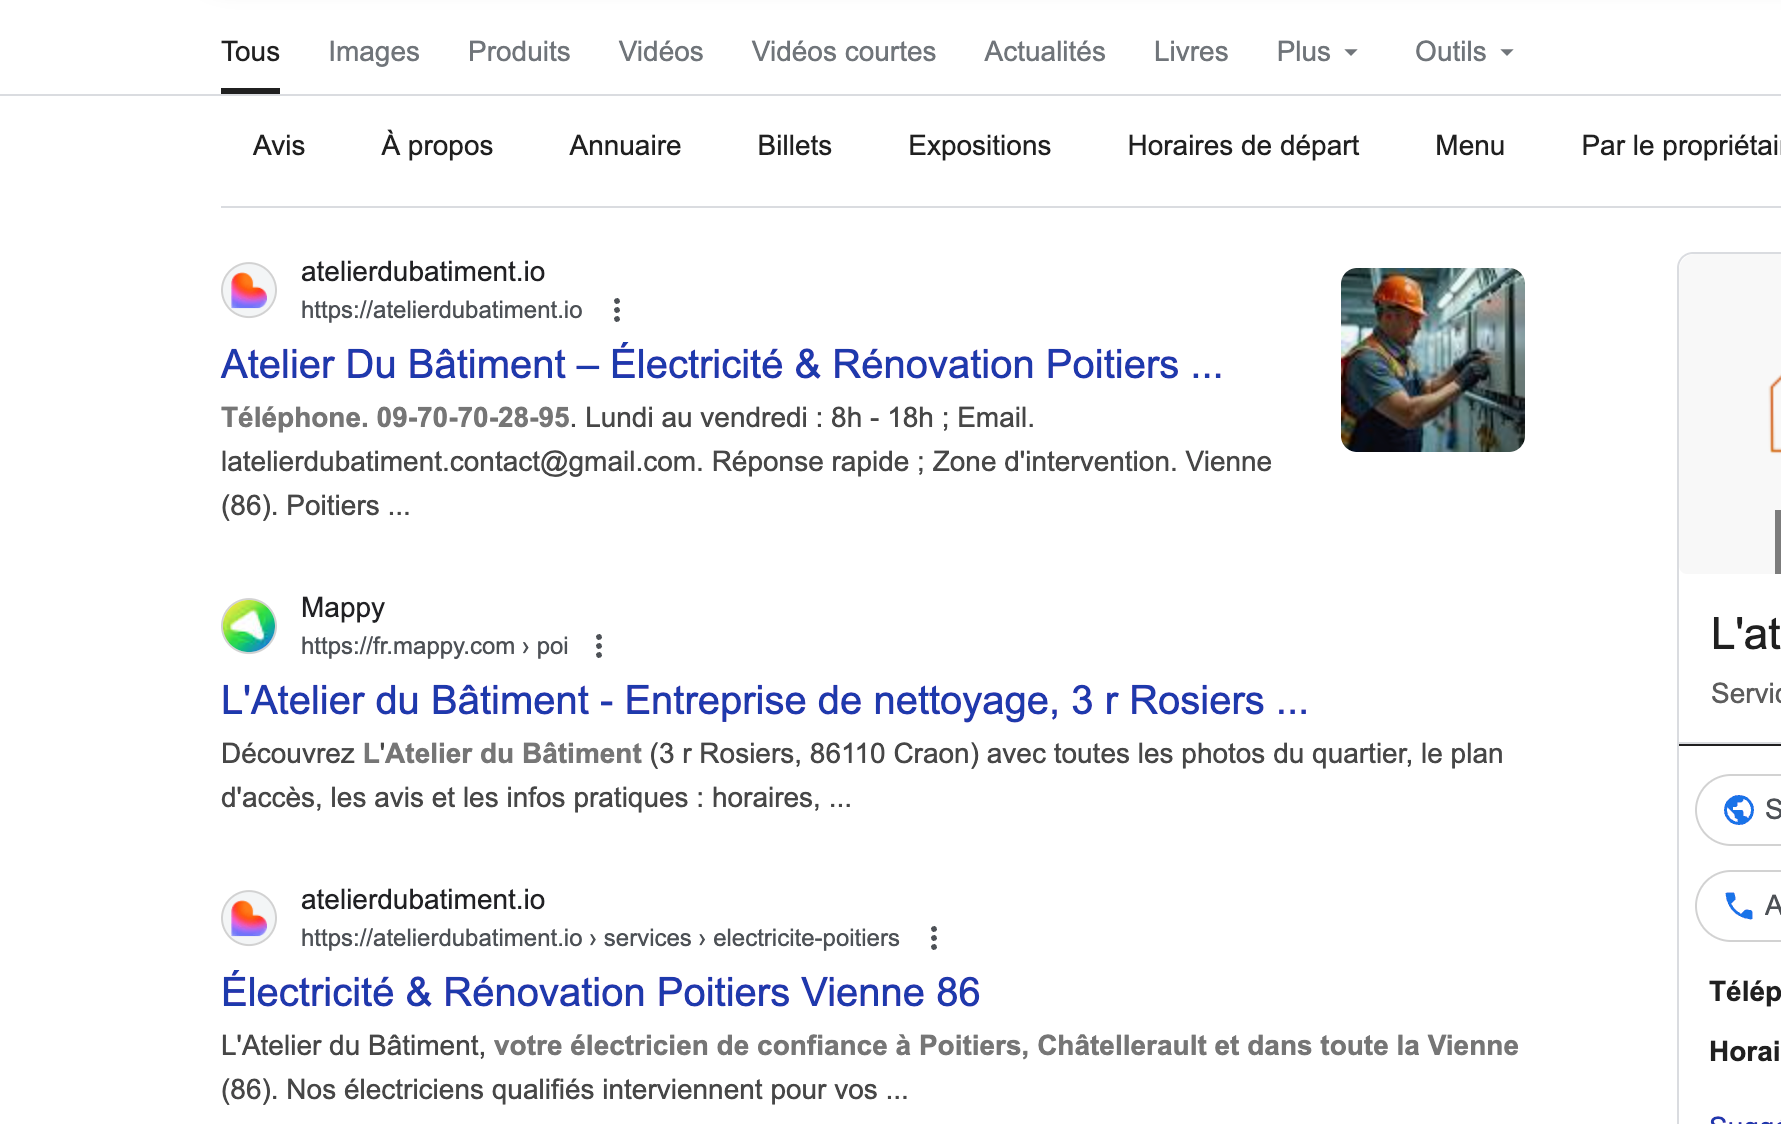Switch to the Images tab
1781x1124 pixels.
pos(374,52)
